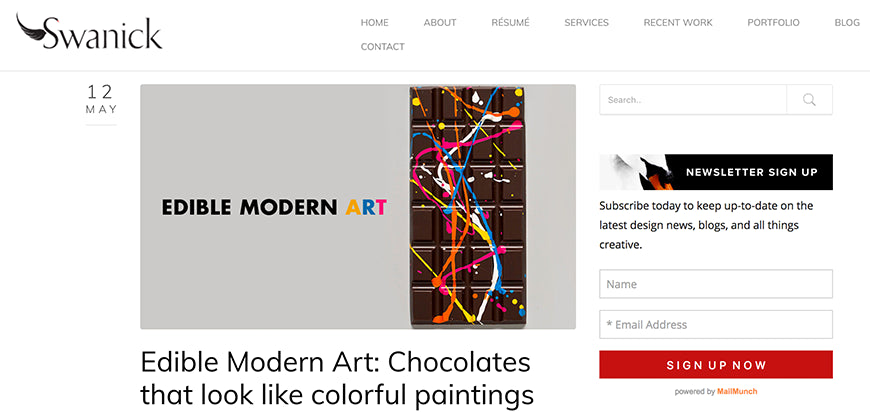Click the EDIBLE MODERN ART banner text
The width and height of the screenshot is (870, 420).
click(274, 208)
